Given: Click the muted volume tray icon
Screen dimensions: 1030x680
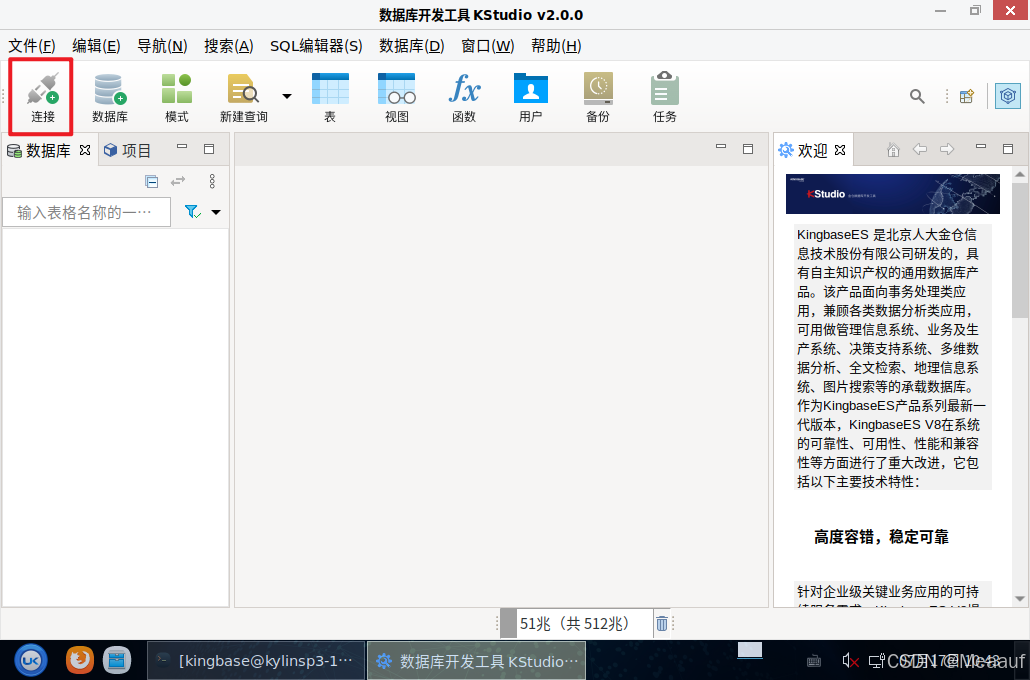Looking at the screenshot, I should [x=851, y=661].
